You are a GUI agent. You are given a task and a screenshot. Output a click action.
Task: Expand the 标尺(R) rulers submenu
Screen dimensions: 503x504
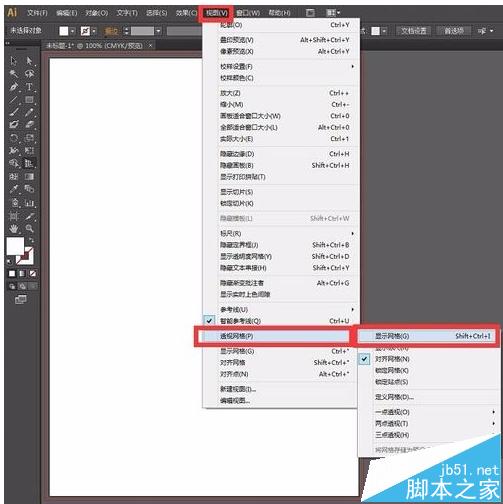click(281, 234)
